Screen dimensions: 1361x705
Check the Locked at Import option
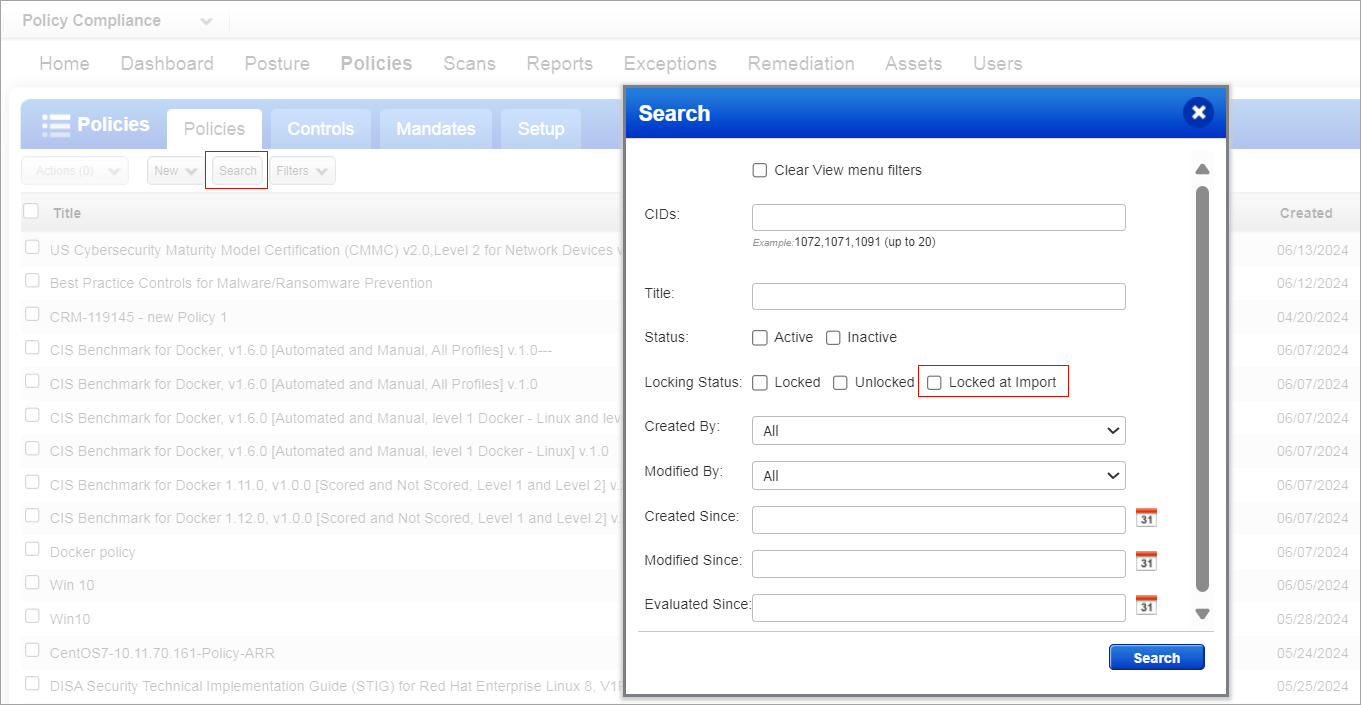pos(934,382)
